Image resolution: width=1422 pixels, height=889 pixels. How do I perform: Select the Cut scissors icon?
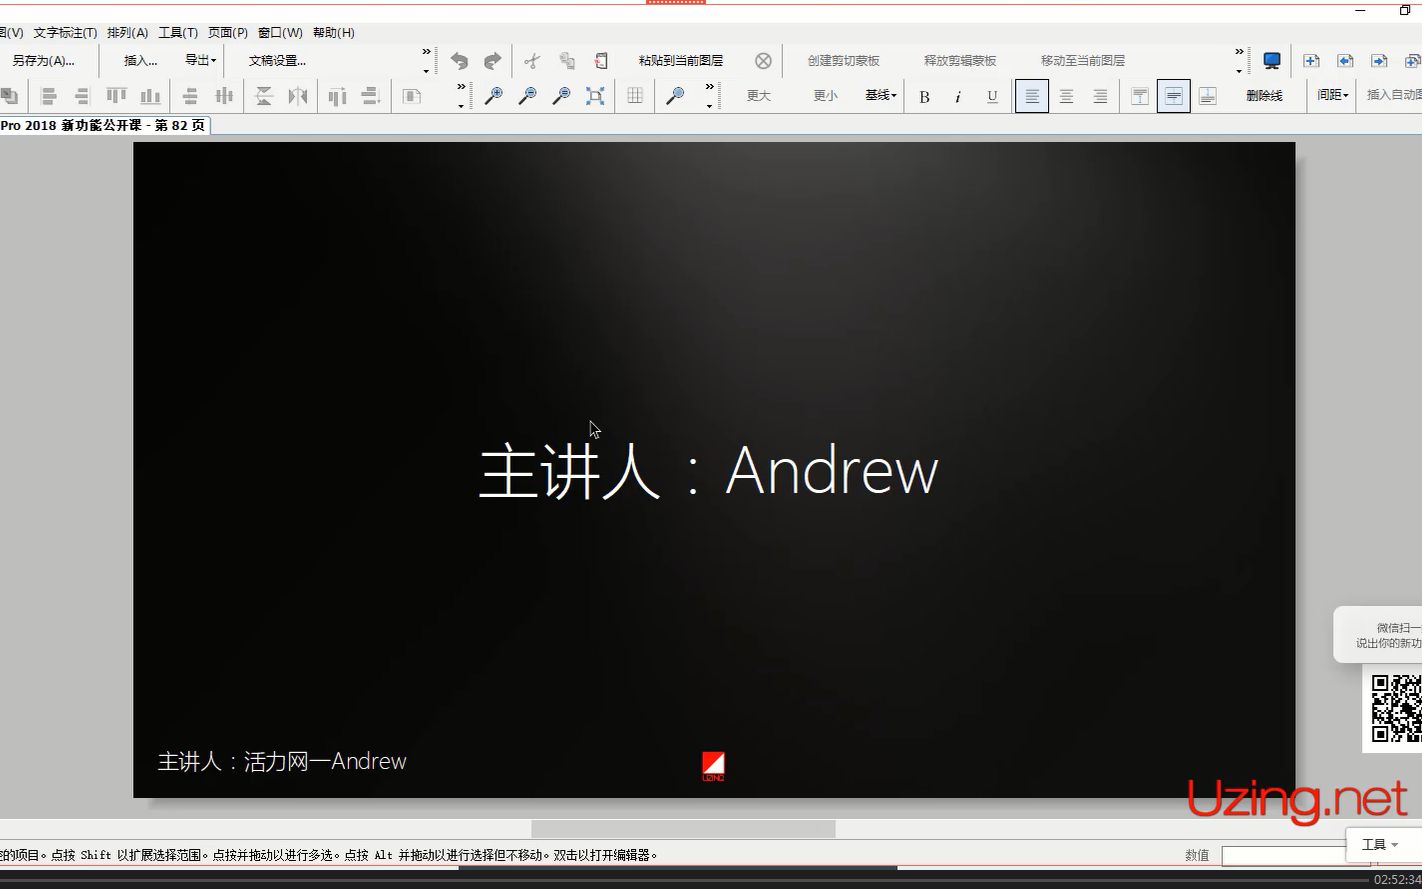[x=532, y=60]
